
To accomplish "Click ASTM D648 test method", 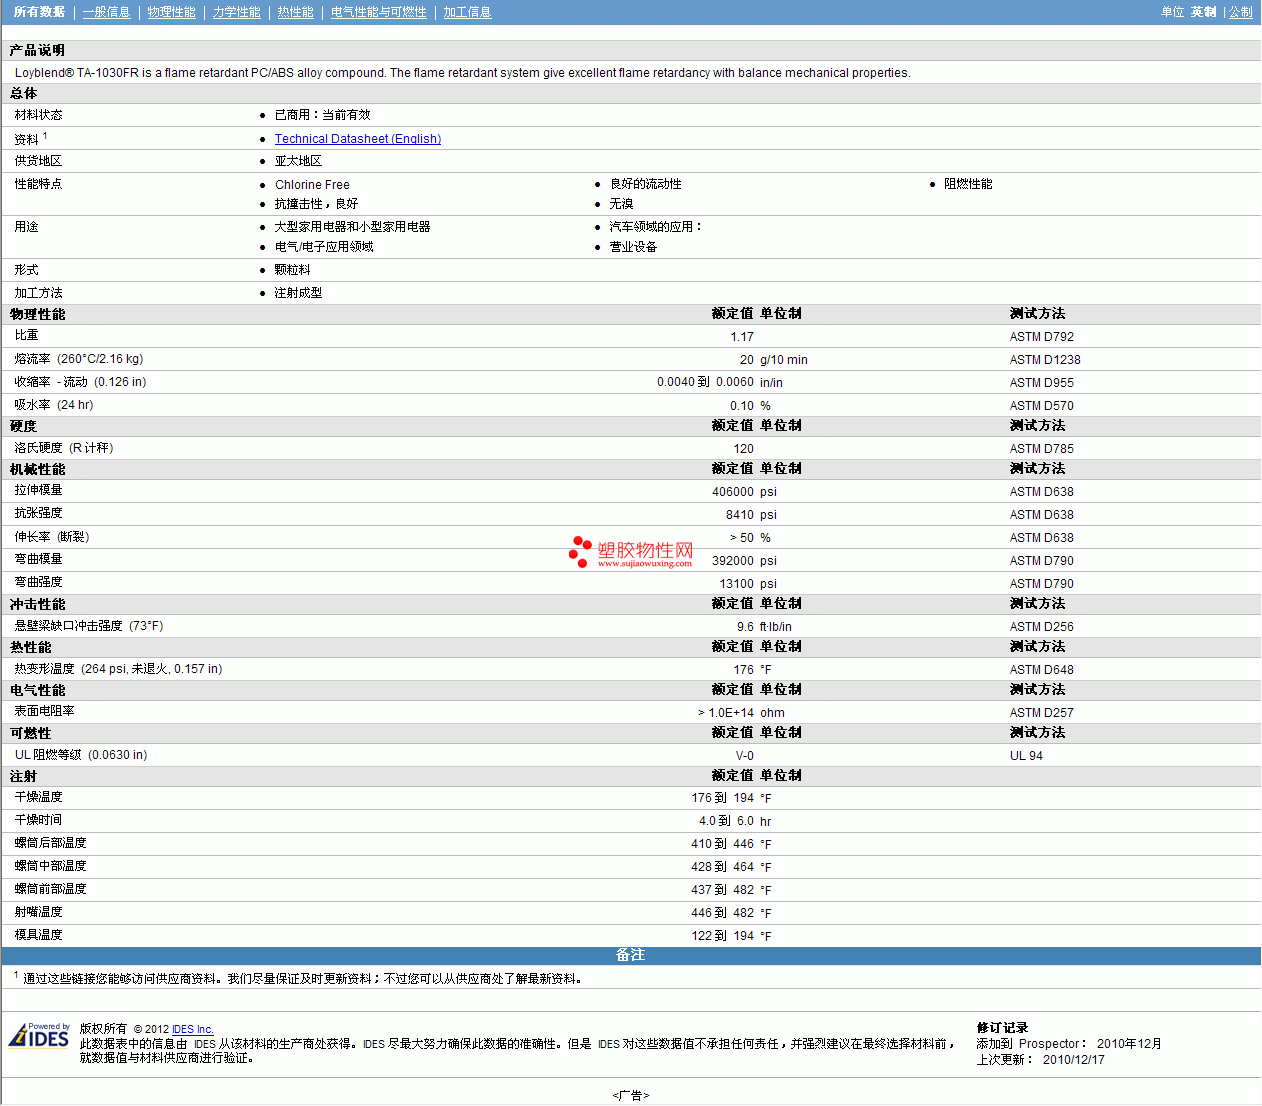I will pyautogui.click(x=1041, y=670).
